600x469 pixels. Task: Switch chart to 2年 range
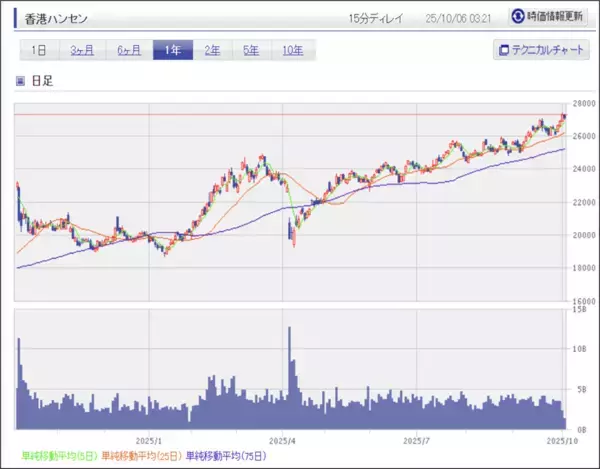click(213, 50)
